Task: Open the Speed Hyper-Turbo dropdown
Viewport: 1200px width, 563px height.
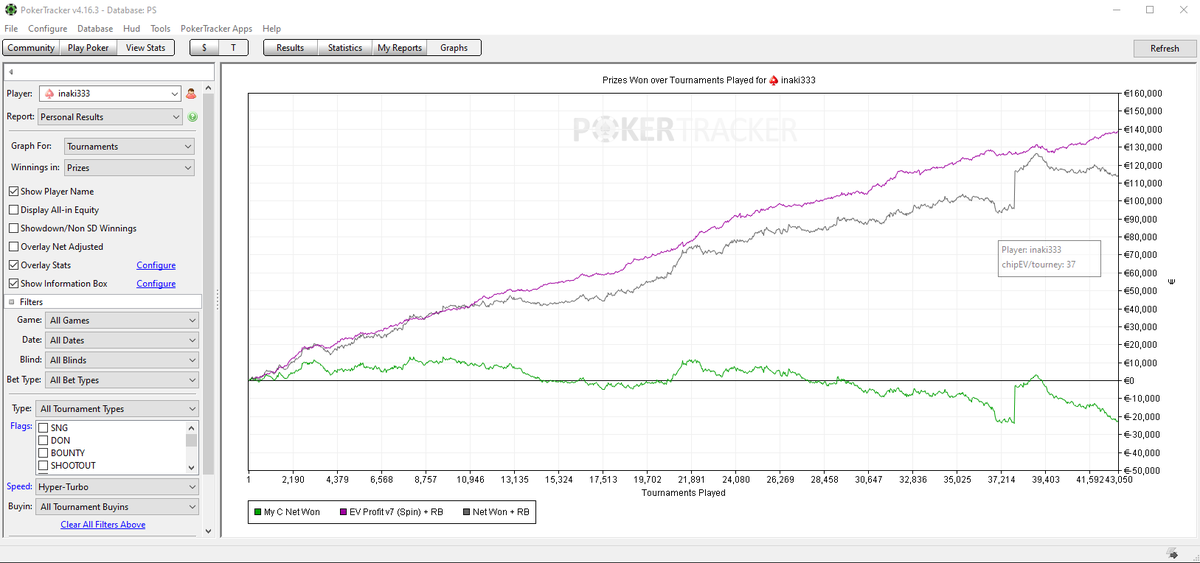Action: [x=117, y=487]
